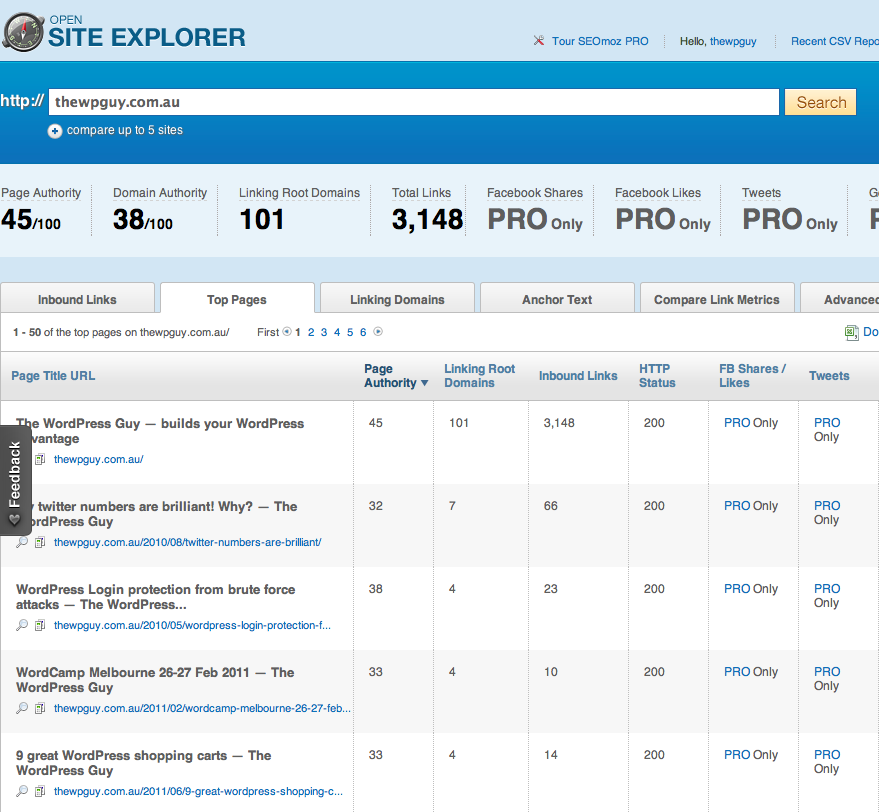This screenshot has width=879, height=812.
Task: Click the plus icon to compare sites
Action: pyautogui.click(x=54, y=131)
